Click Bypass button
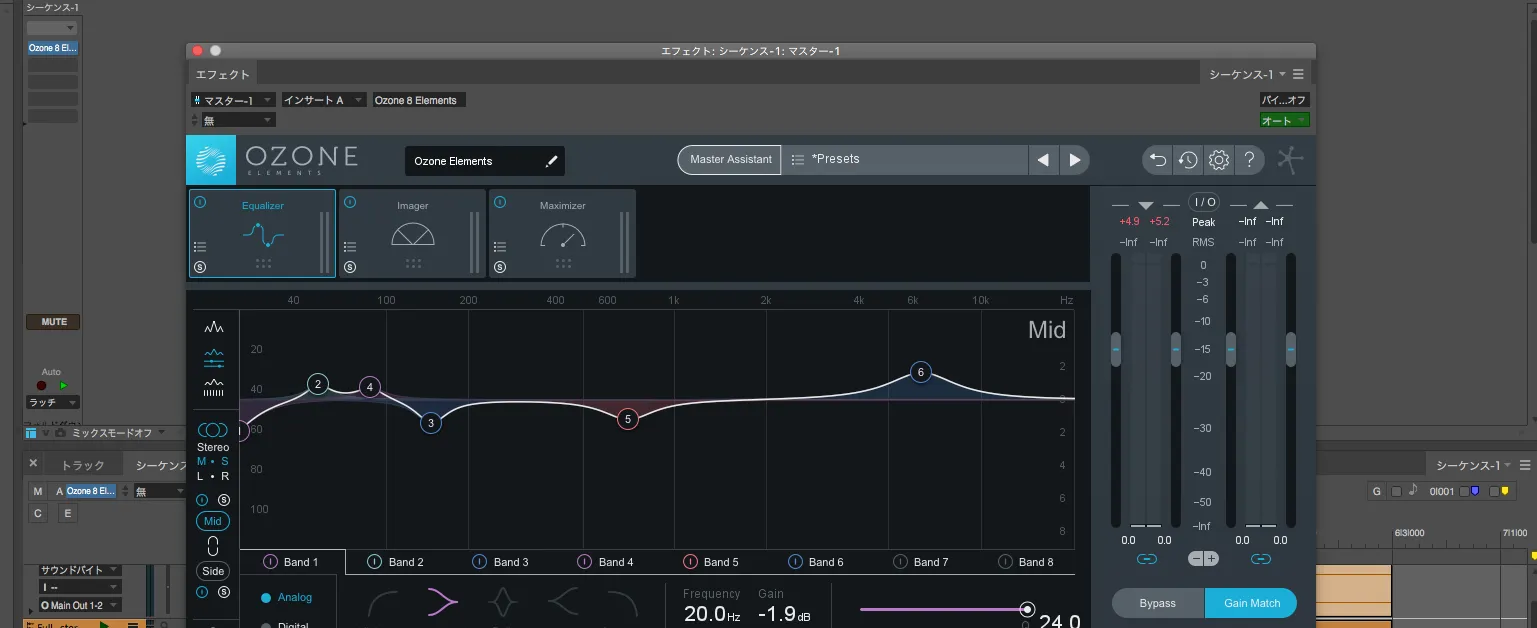 pyautogui.click(x=1157, y=603)
